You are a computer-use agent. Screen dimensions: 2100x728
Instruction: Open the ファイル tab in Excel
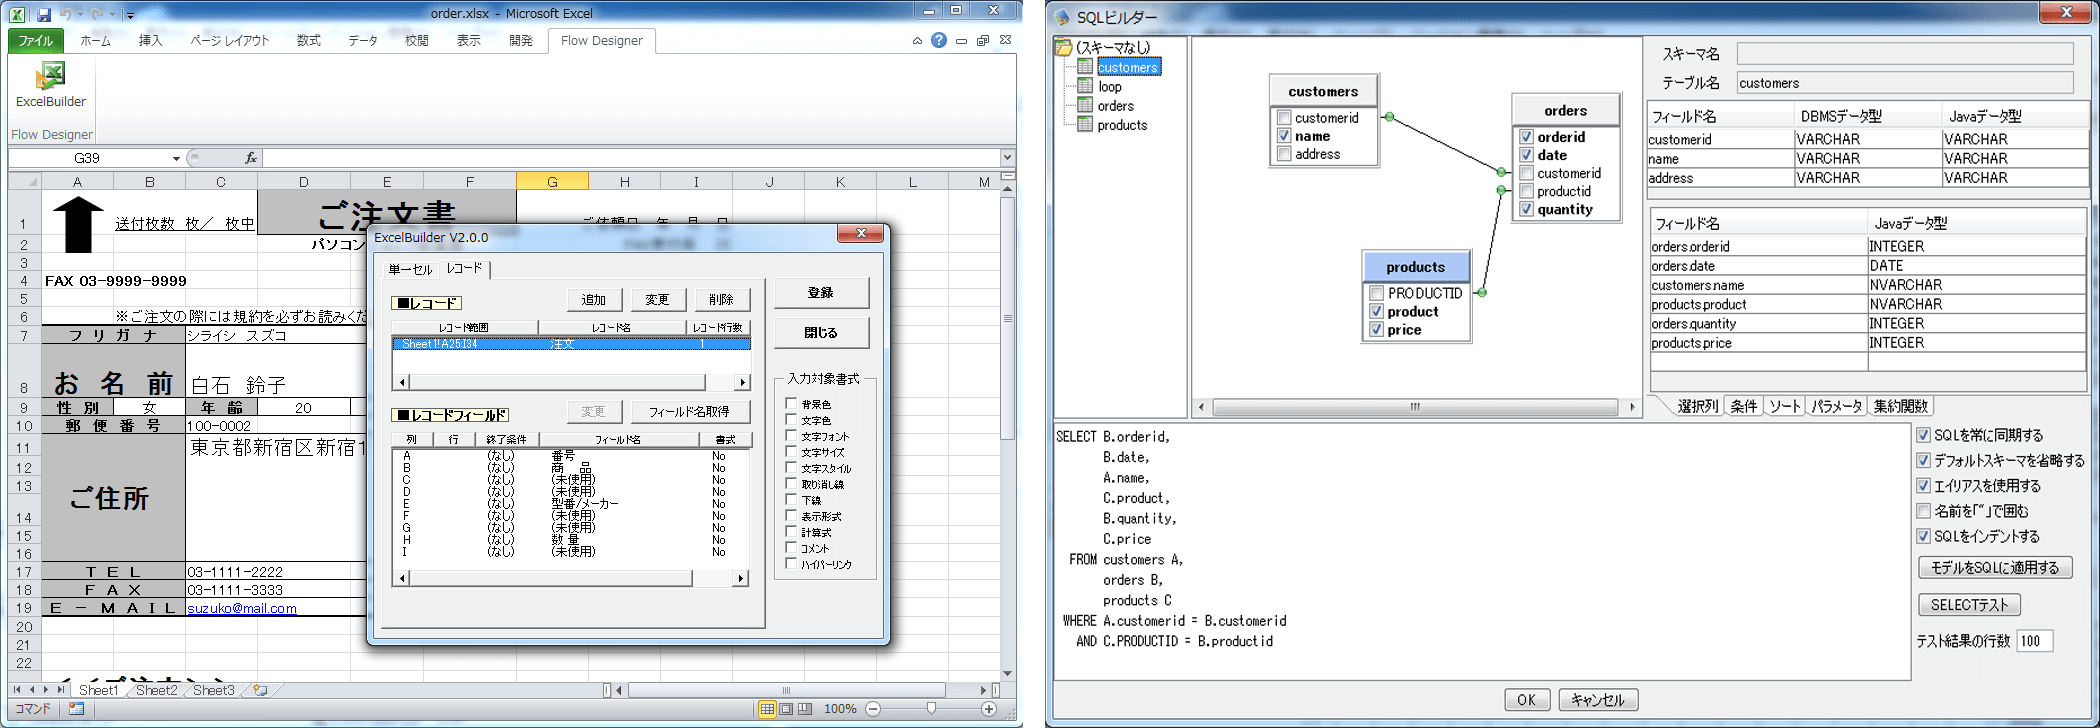click(x=36, y=41)
